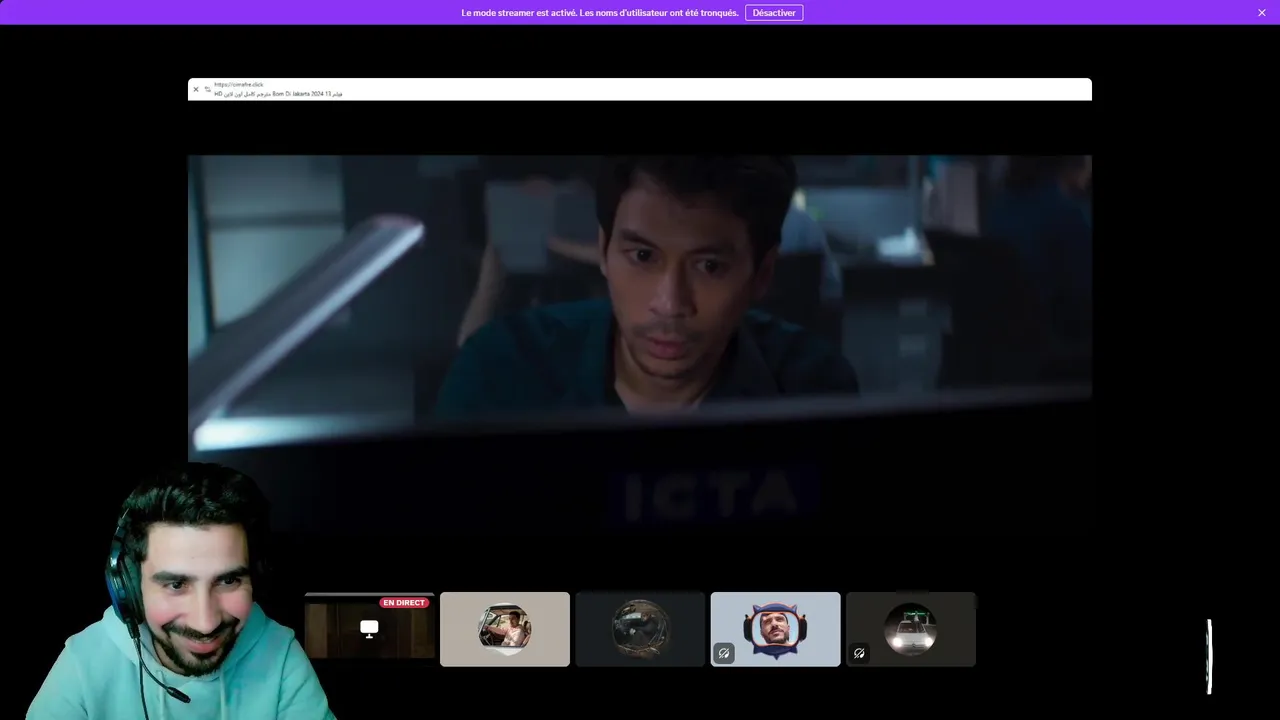Image resolution: width=1280 pixels, height=720 pixels.
Task: Click the white vertical bar at the bottom right
Action: coord(1209,656)
